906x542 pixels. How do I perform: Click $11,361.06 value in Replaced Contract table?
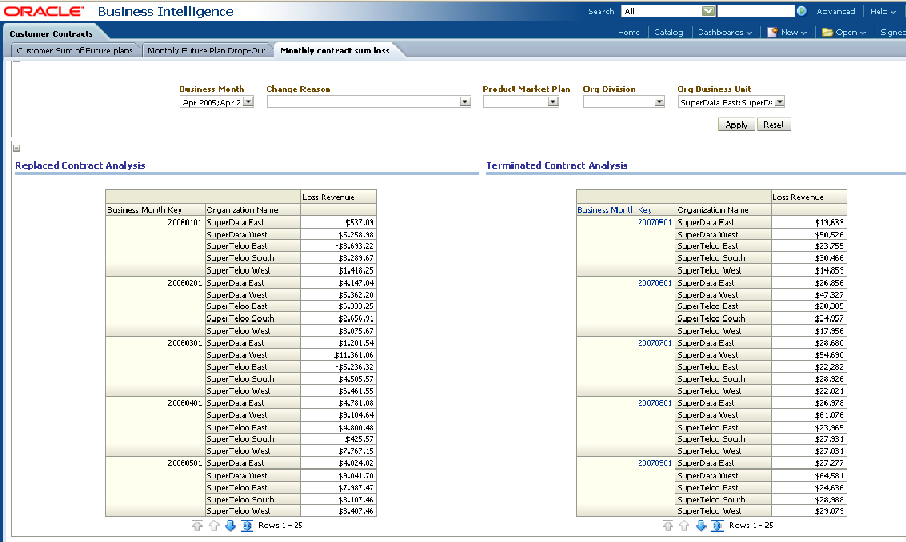354,355
